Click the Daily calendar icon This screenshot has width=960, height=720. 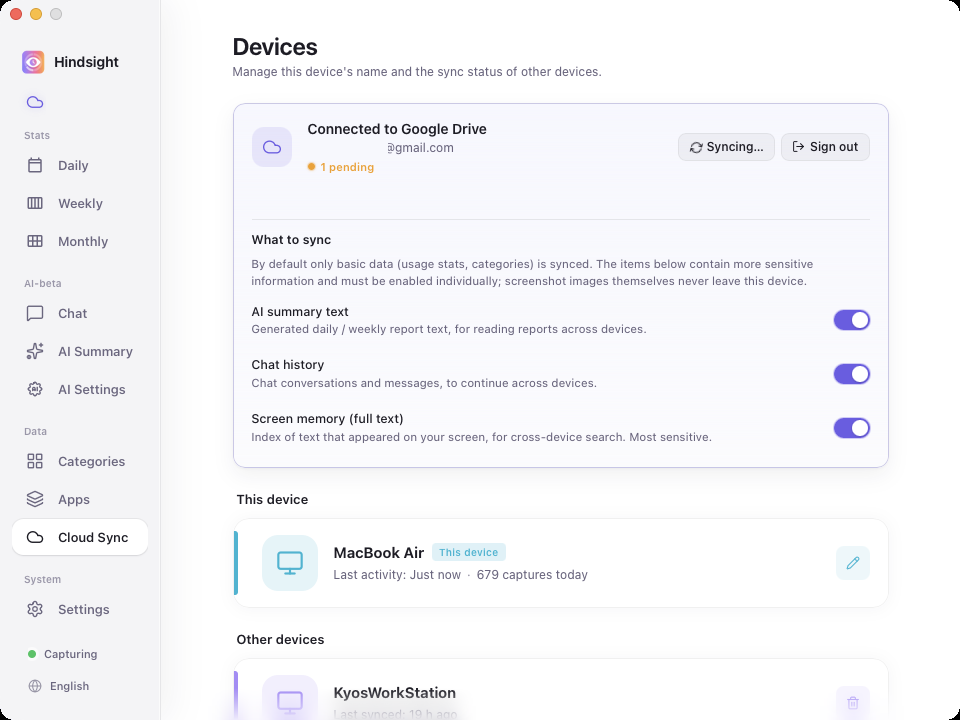pyautogui.click(x=35, y=165)
